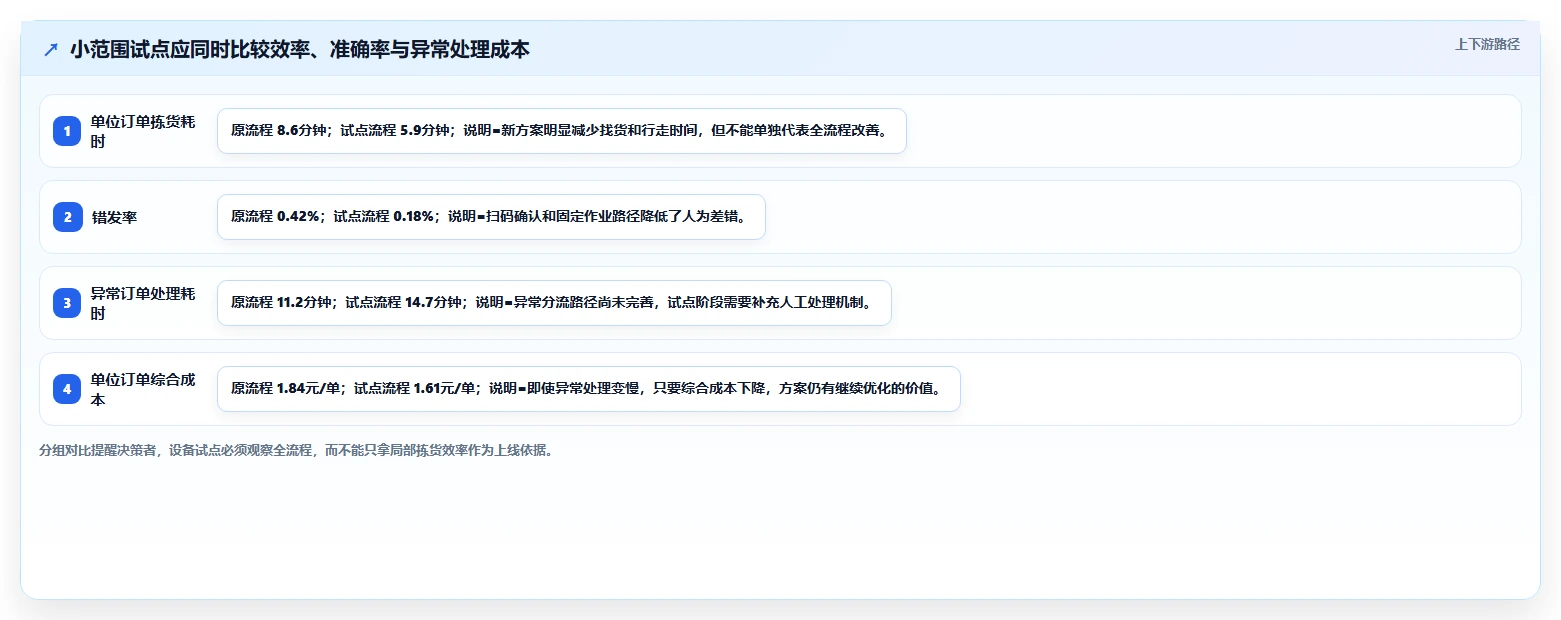
Task: Click the label 错发率
Action: [x=114, y=217]
